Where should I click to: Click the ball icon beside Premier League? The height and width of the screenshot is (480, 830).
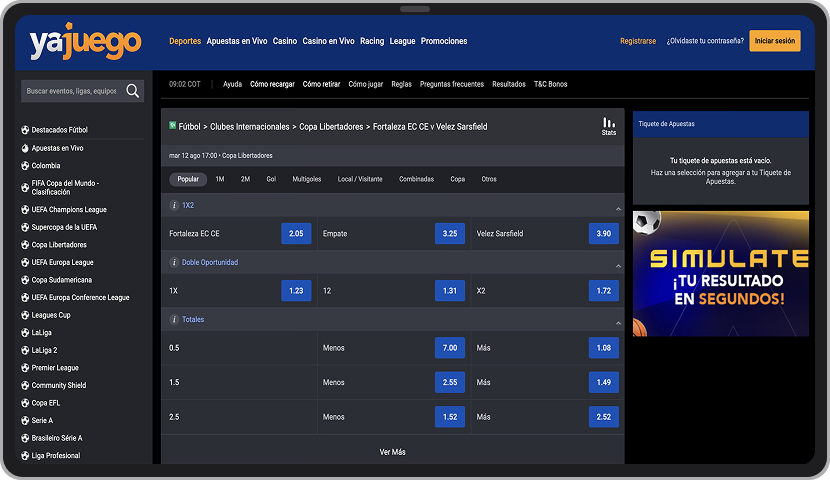pyautogui.click(x=25, y=368)
